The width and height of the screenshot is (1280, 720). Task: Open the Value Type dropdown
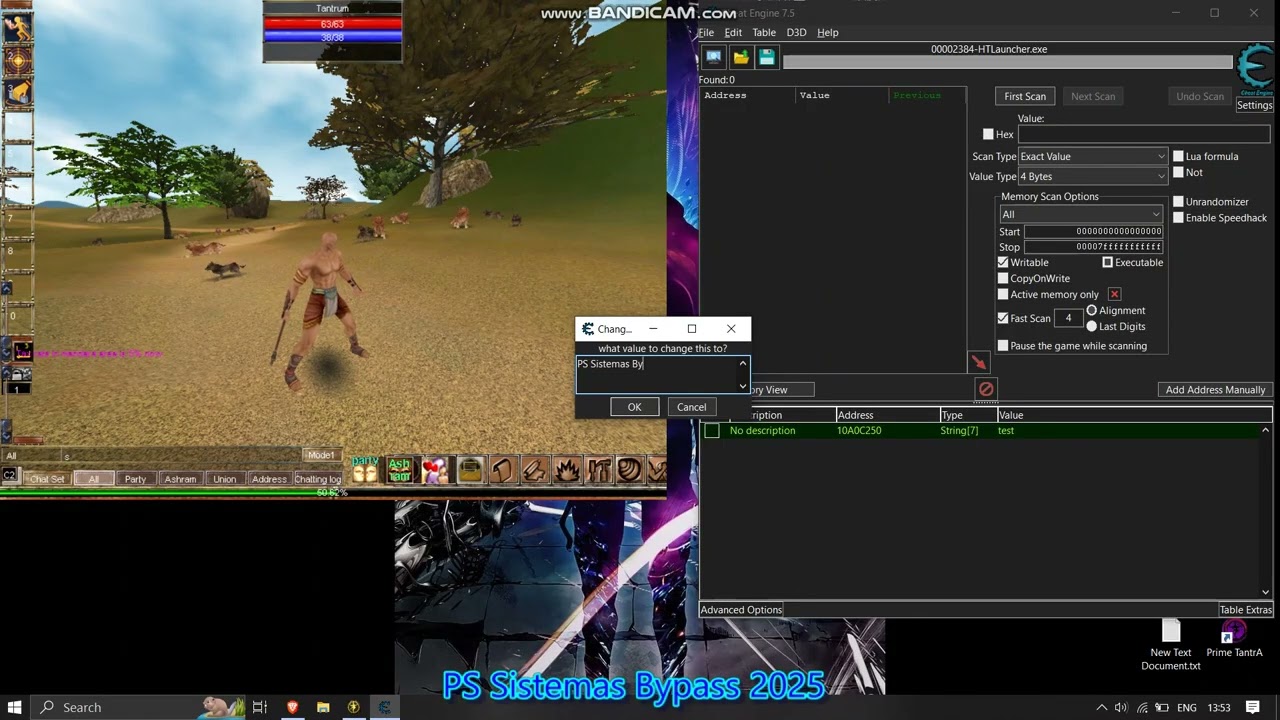[x=1092, y=176]
